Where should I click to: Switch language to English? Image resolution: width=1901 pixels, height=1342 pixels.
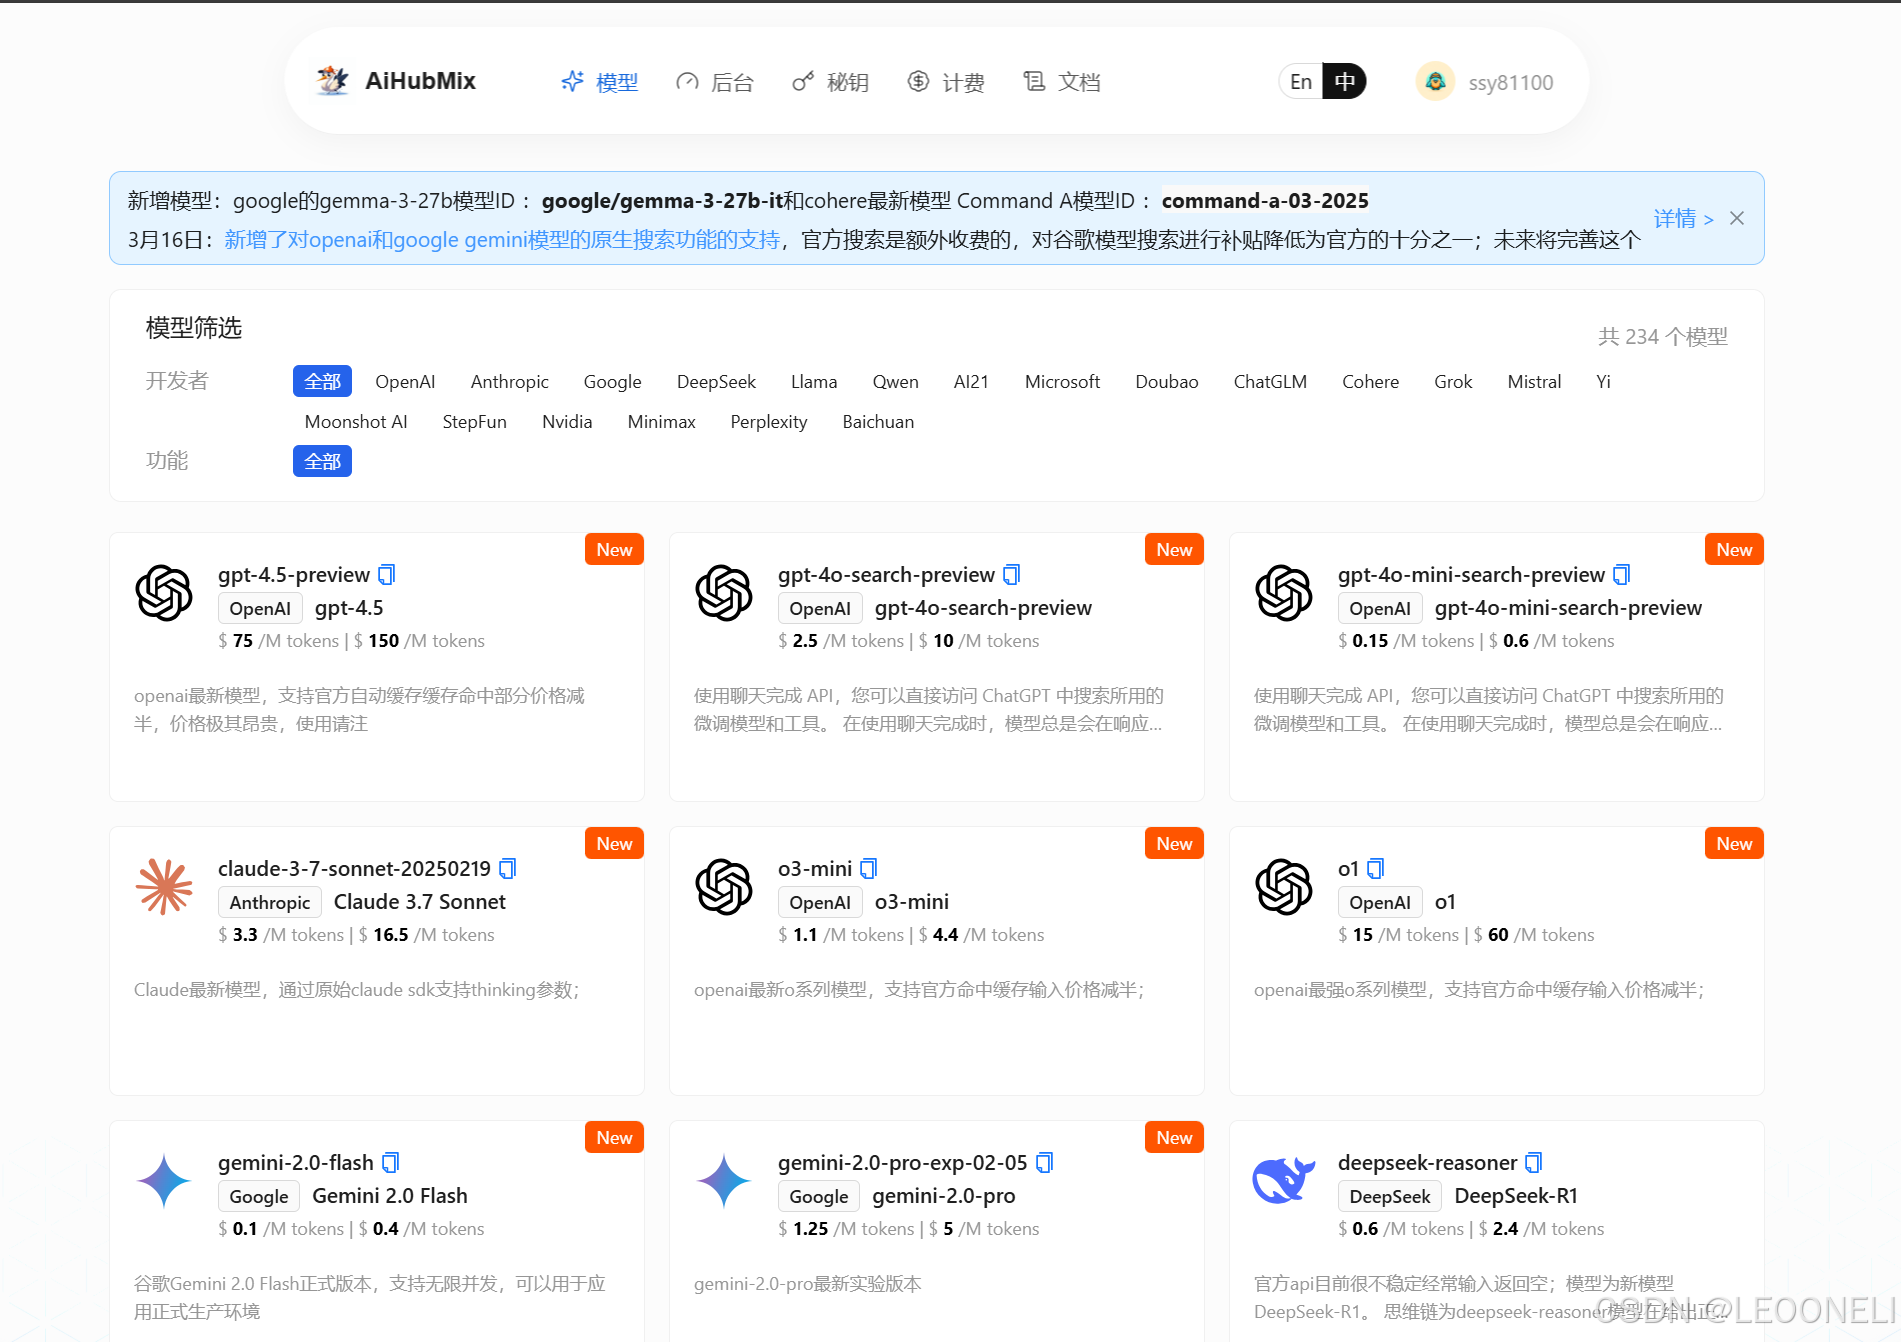pos(1301,82)
